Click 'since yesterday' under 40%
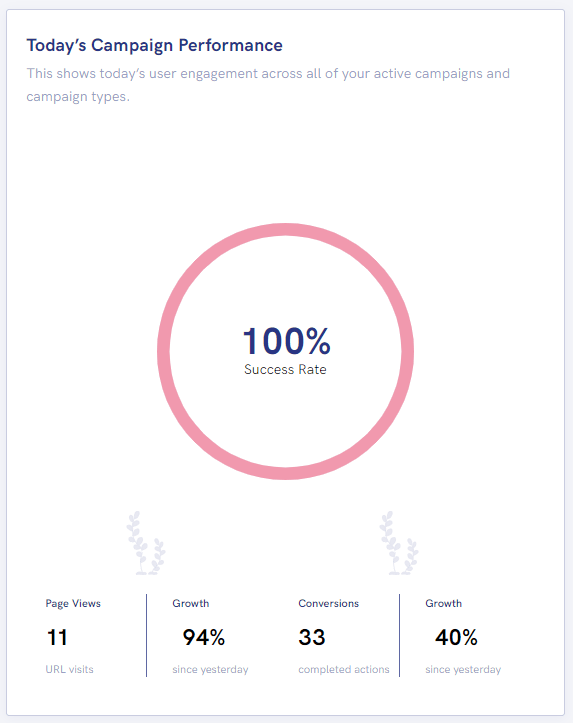The image size is (573, 723). (x=463, y=670)
